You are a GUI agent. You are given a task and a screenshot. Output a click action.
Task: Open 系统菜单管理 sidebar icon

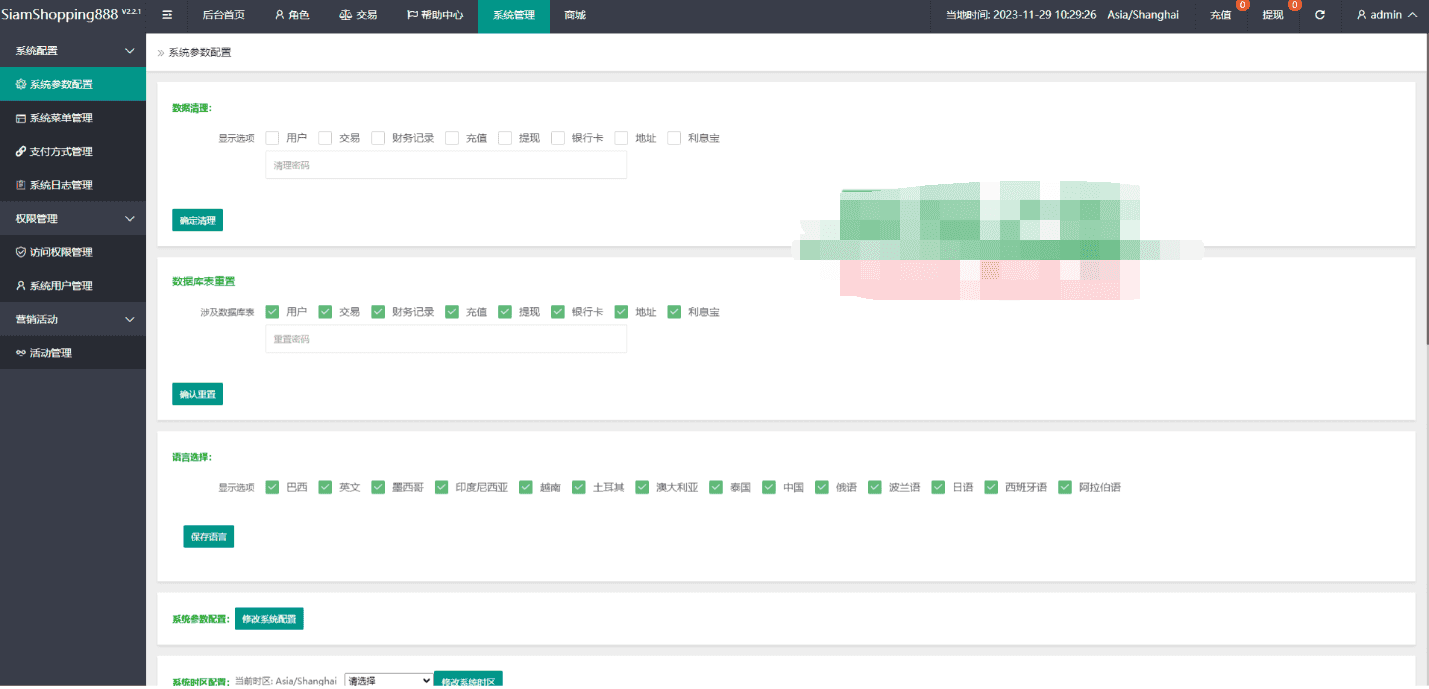[21, 118]
